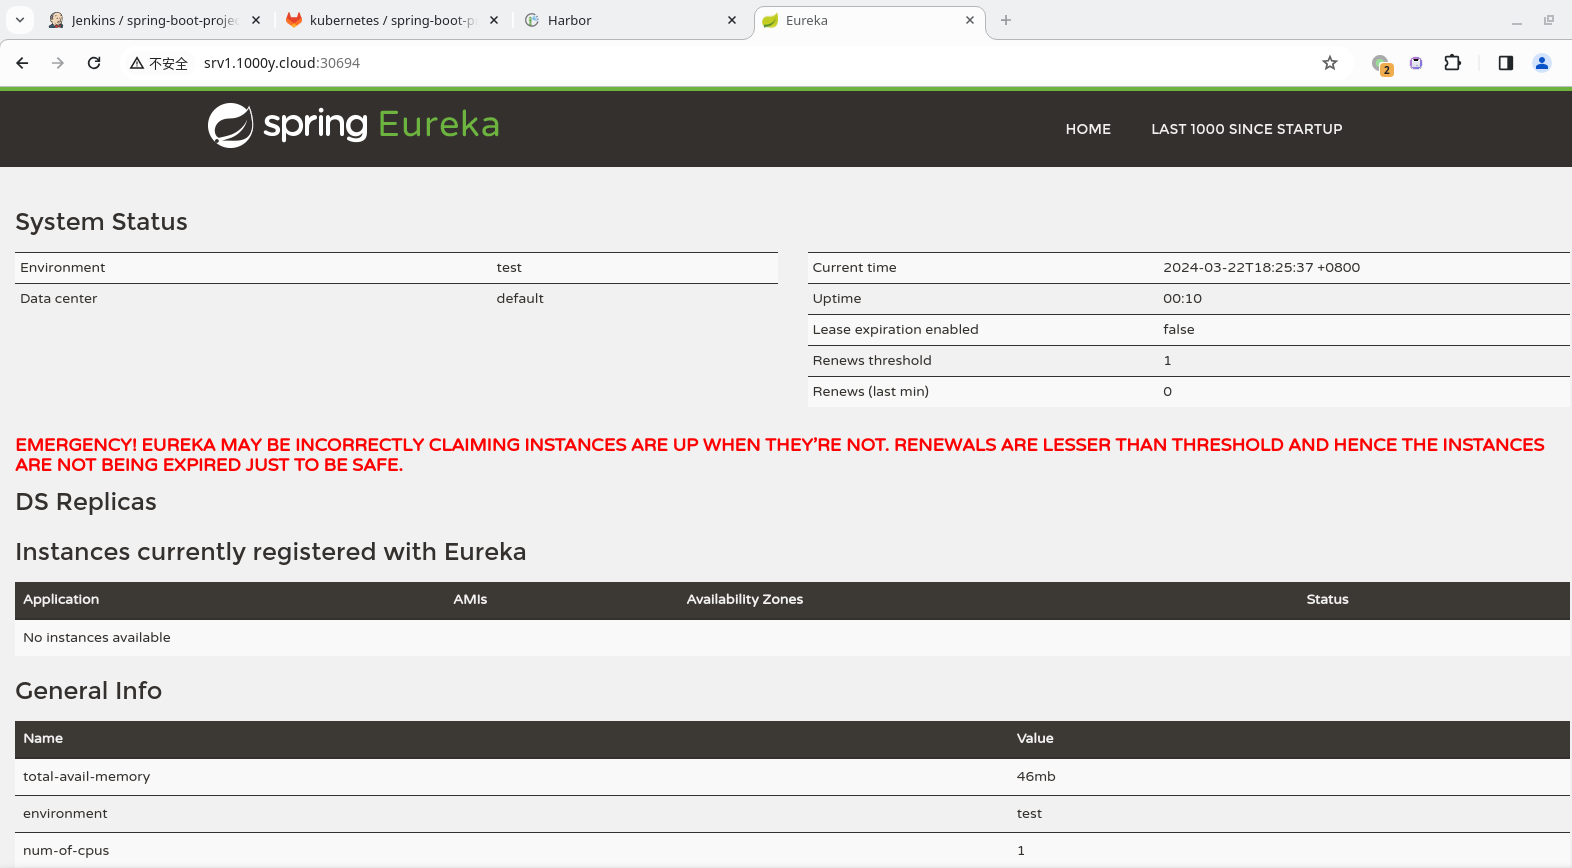This screenshot has height=868, width=1572.
Task: Close the kubernetes GitLab tab
Action: [x=494, y=20]
